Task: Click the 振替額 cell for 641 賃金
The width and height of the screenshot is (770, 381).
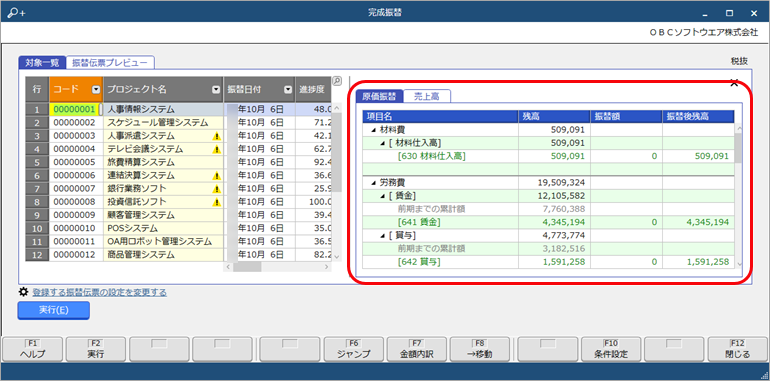Action: (626, 222)
